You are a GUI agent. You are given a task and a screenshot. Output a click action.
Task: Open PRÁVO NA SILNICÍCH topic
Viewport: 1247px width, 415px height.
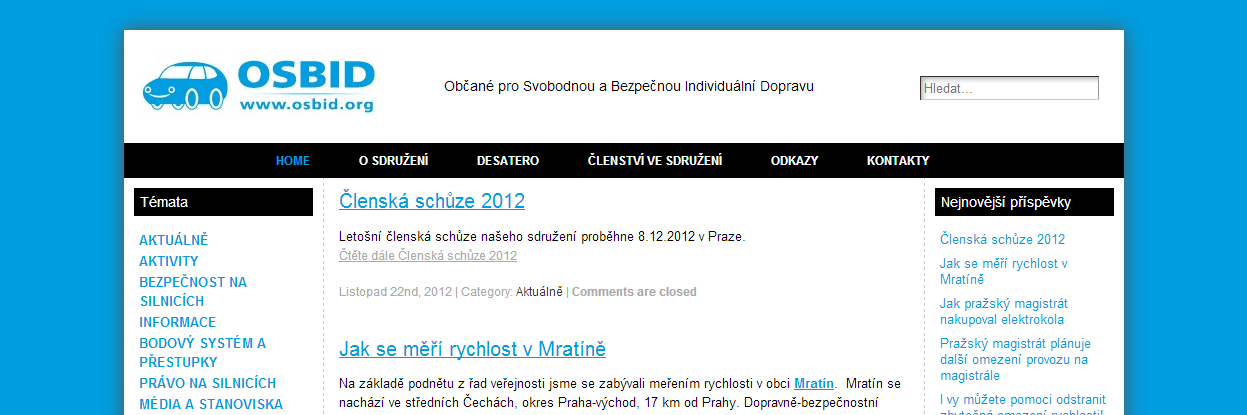(x=207, y=383)
